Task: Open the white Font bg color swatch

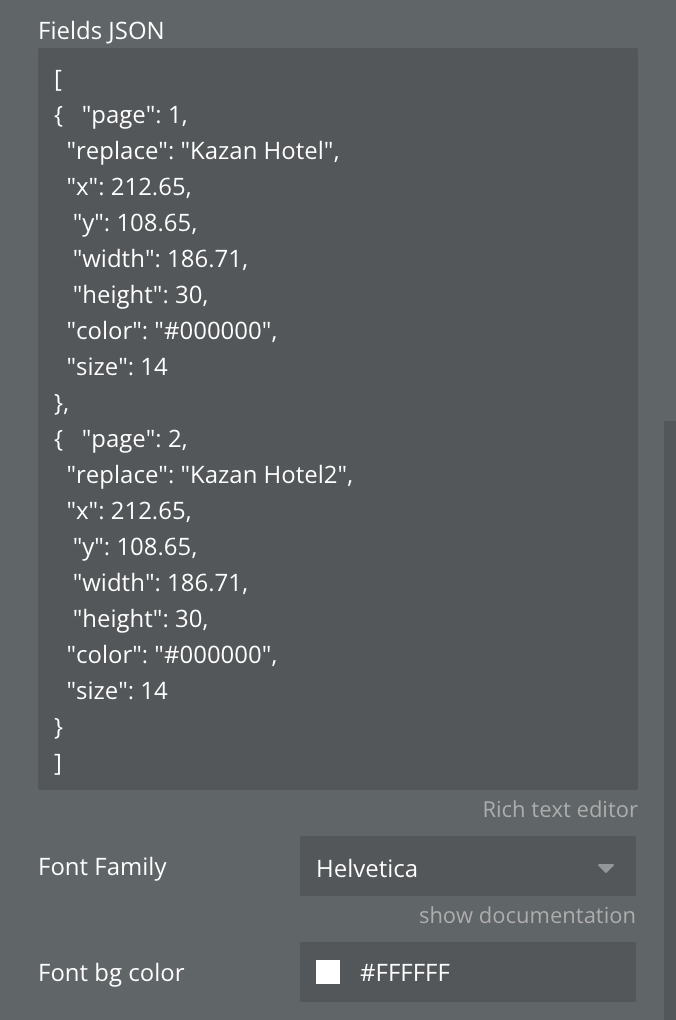Action: (328, 972)
